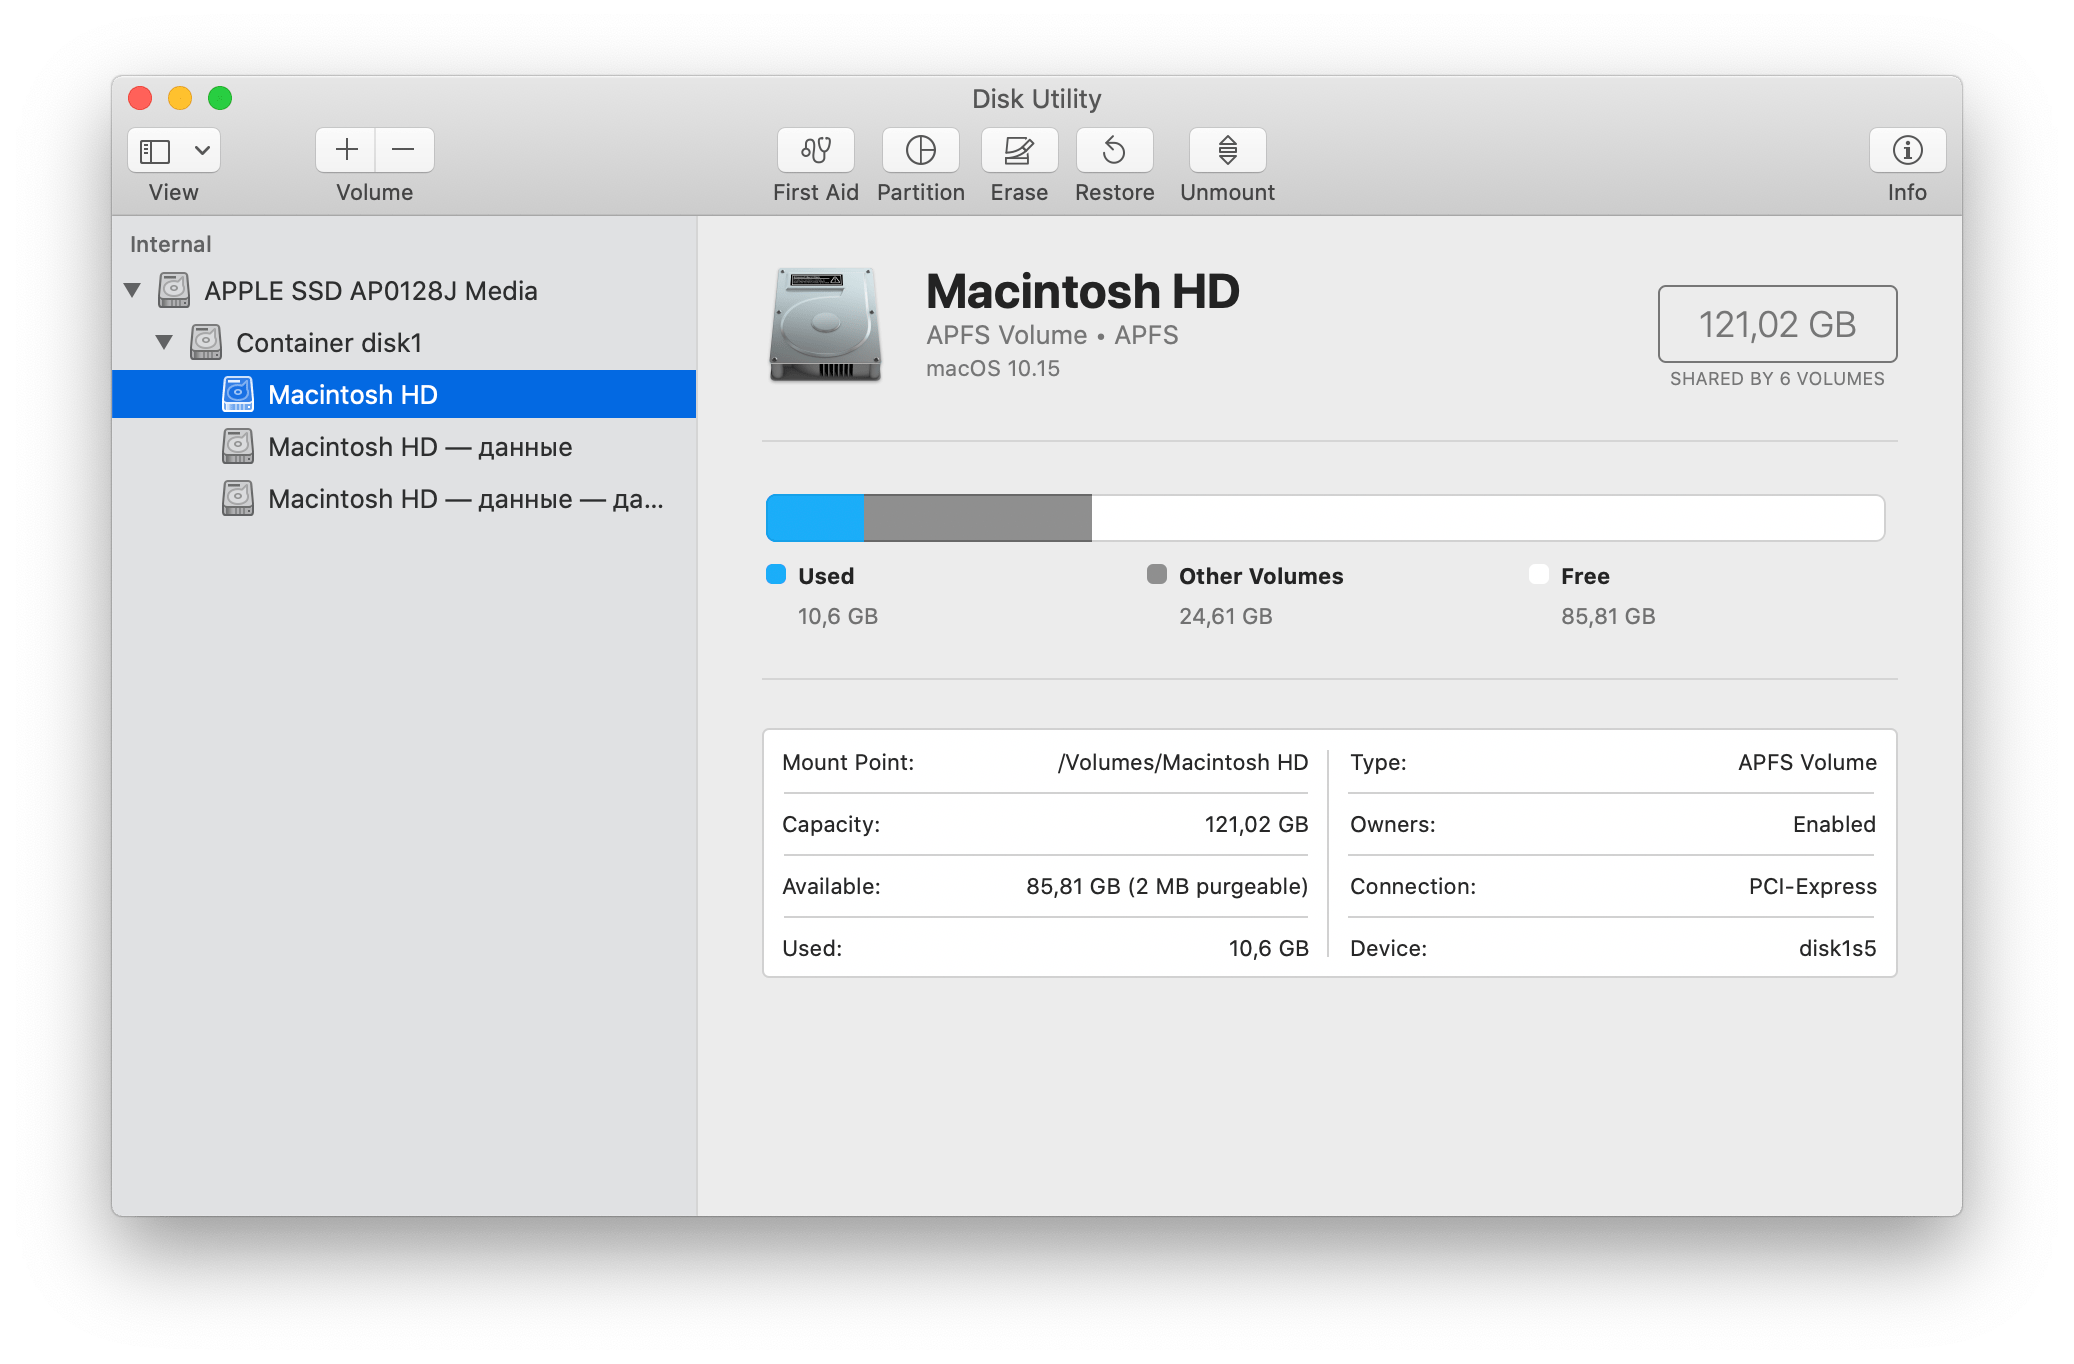
Task: Select the Erase tool
Action: [x=1018, y=150]
